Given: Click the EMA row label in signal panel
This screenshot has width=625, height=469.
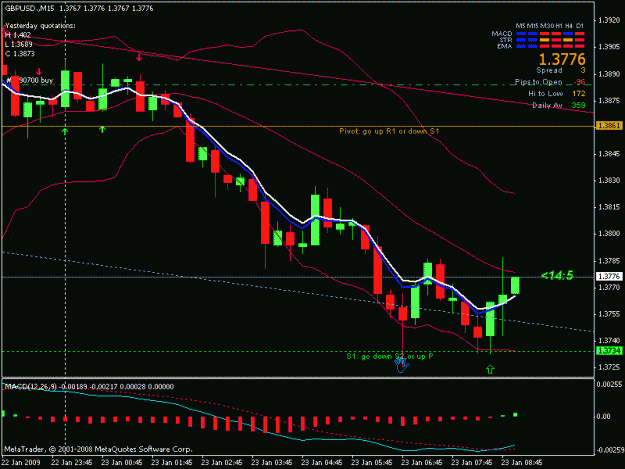Looking at the screenshot, I should click(504, 46).
